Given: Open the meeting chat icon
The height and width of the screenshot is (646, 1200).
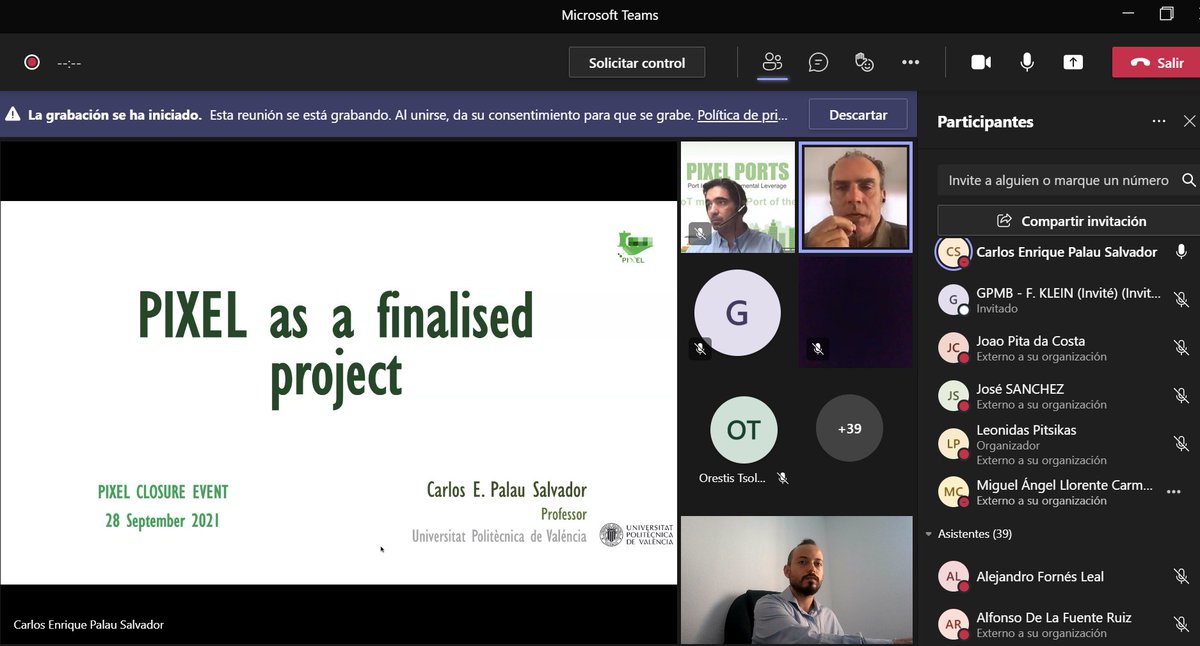Looking at the screenshot, I should tap(818, 63).
